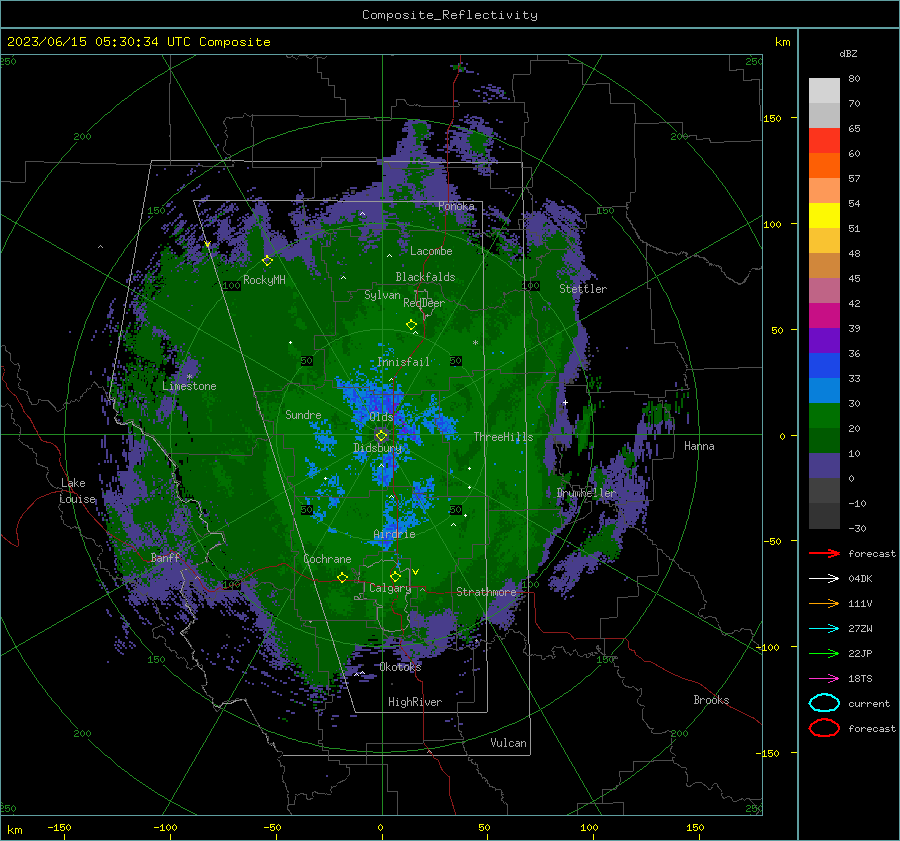Click the 'current' legend label

click(x=869, y=703)
